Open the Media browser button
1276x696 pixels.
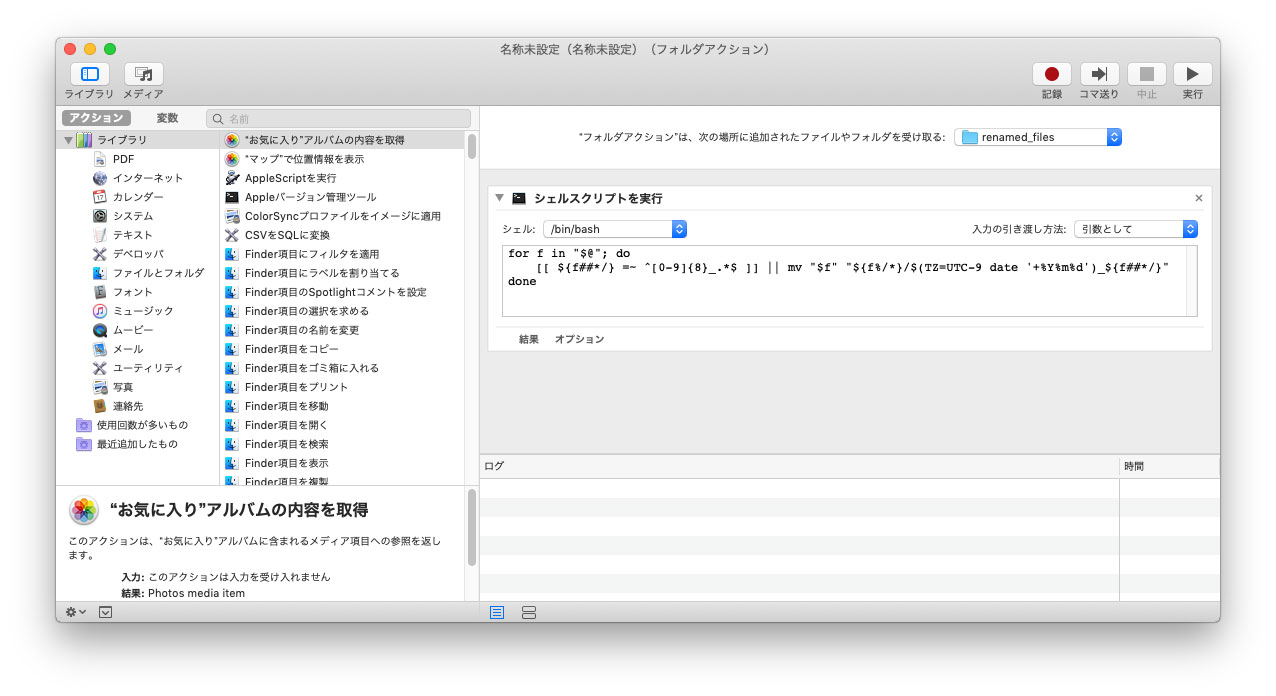[x=144, y=74]
